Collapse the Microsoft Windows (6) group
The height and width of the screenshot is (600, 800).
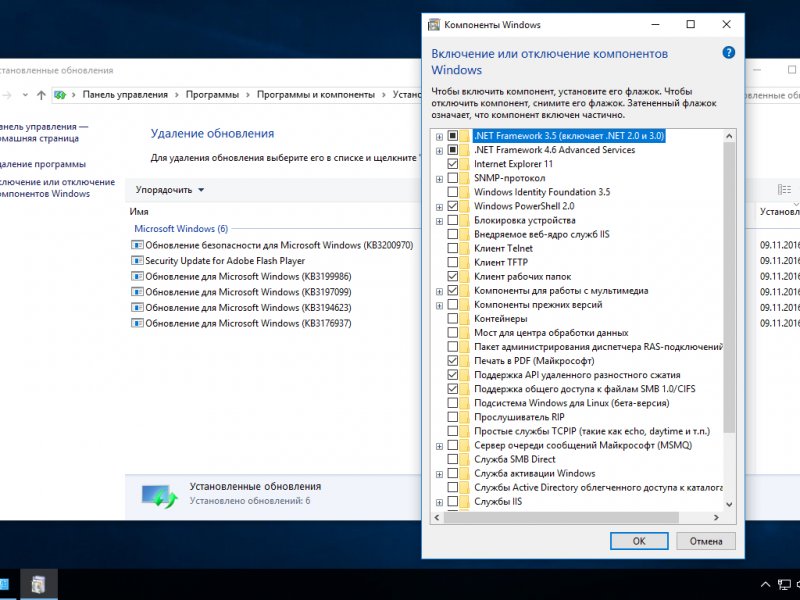click(181, 229)
